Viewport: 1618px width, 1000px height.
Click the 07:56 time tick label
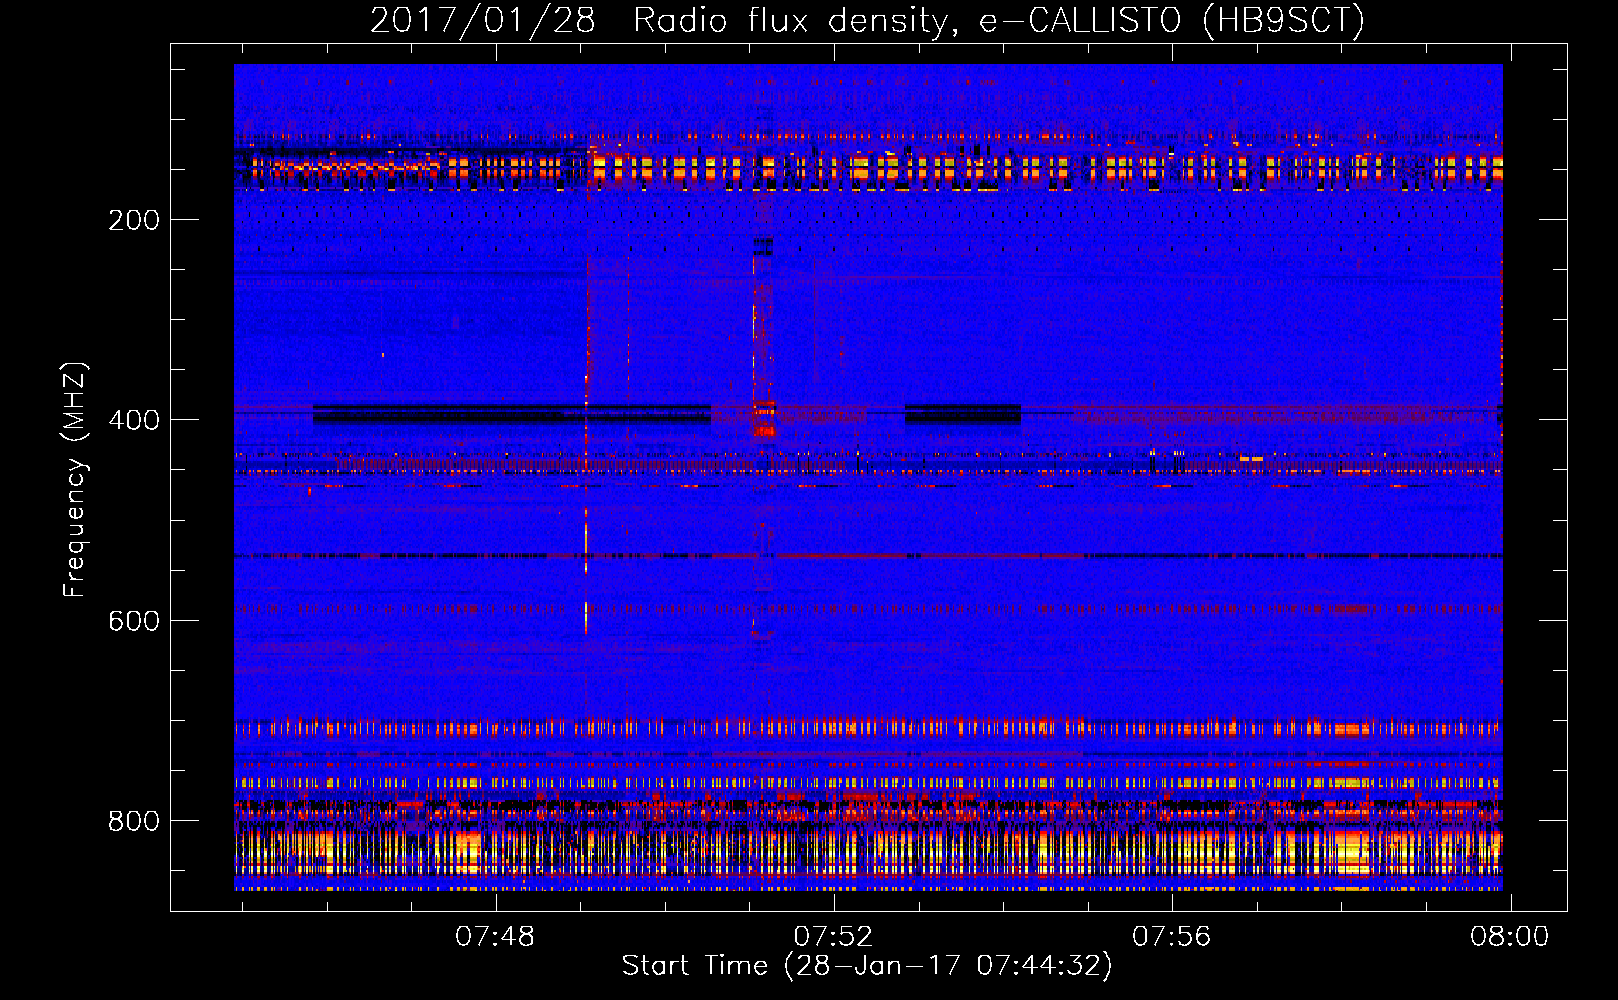click(1171, 937)
